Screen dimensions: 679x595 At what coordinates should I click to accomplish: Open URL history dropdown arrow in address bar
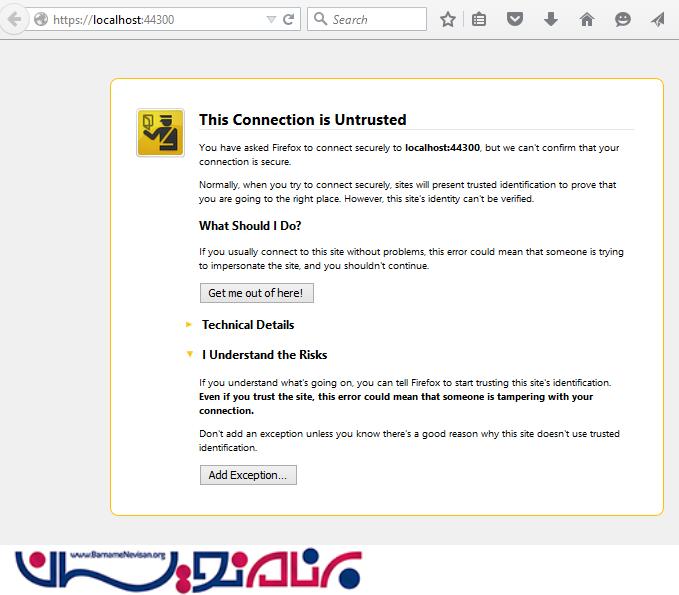(271, 19)
